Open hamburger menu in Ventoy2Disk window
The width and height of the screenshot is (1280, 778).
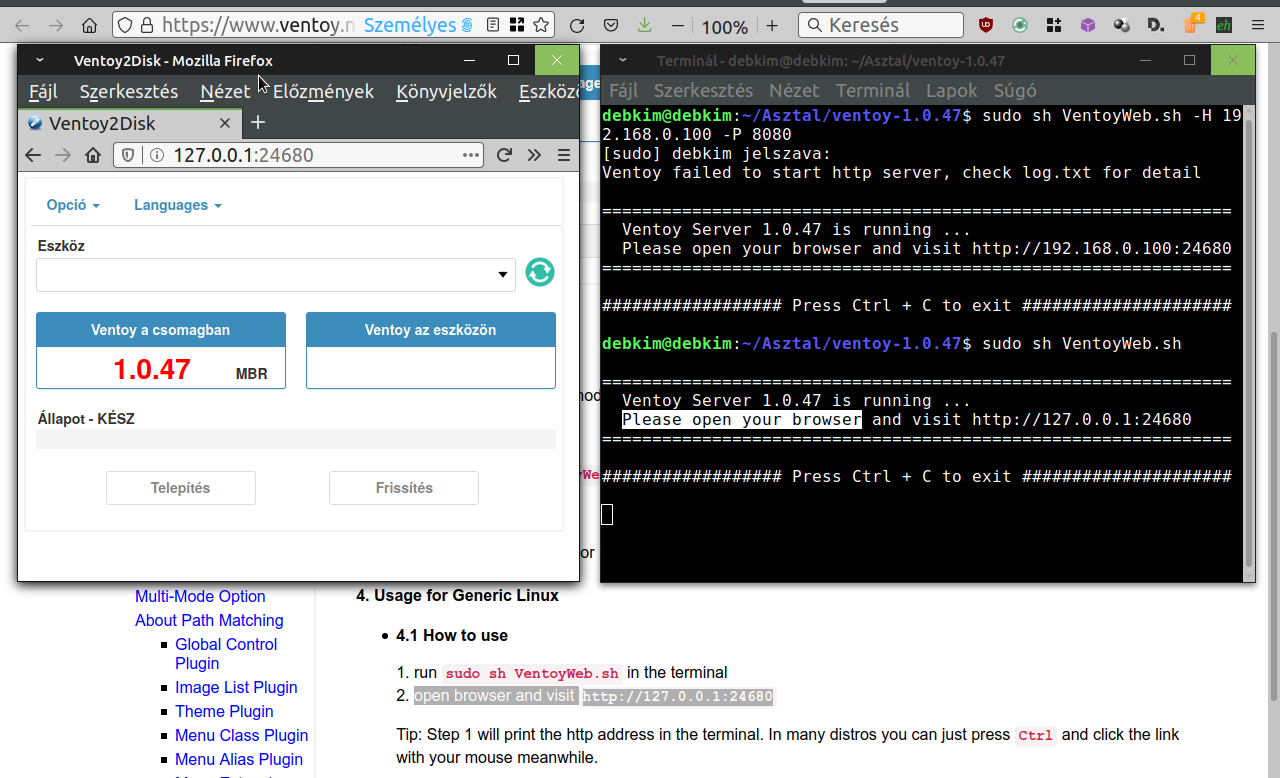pyautogui.click(x=563, y=155)
